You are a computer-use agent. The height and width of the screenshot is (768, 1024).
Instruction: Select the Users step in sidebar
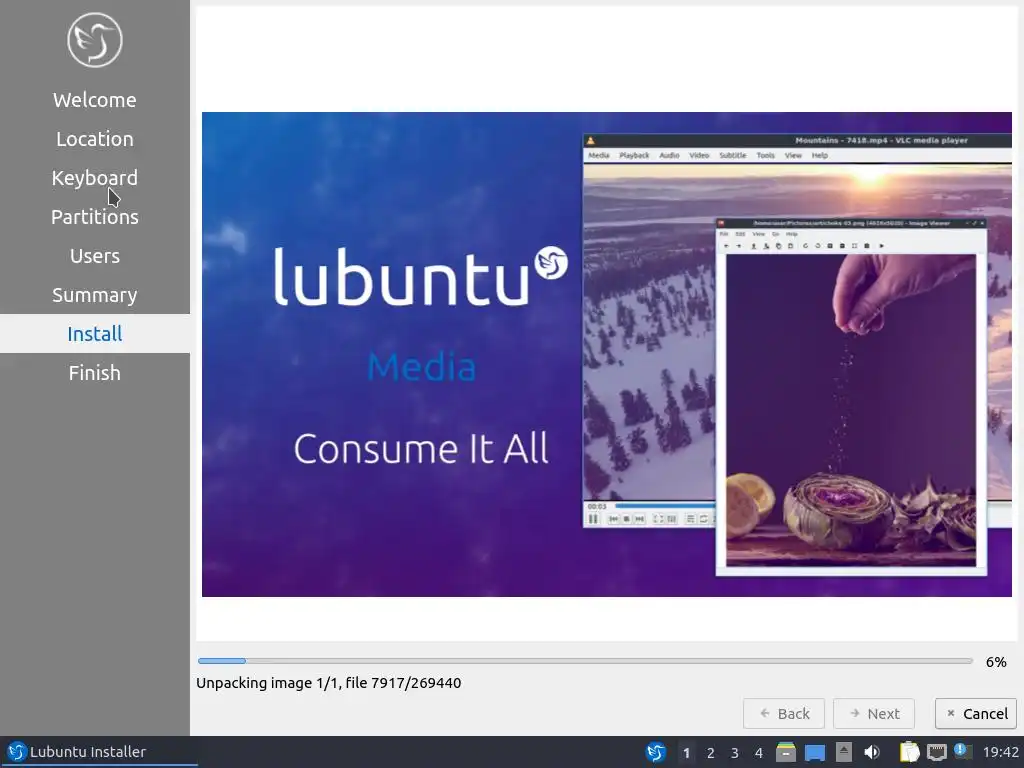tap(95, 256)
